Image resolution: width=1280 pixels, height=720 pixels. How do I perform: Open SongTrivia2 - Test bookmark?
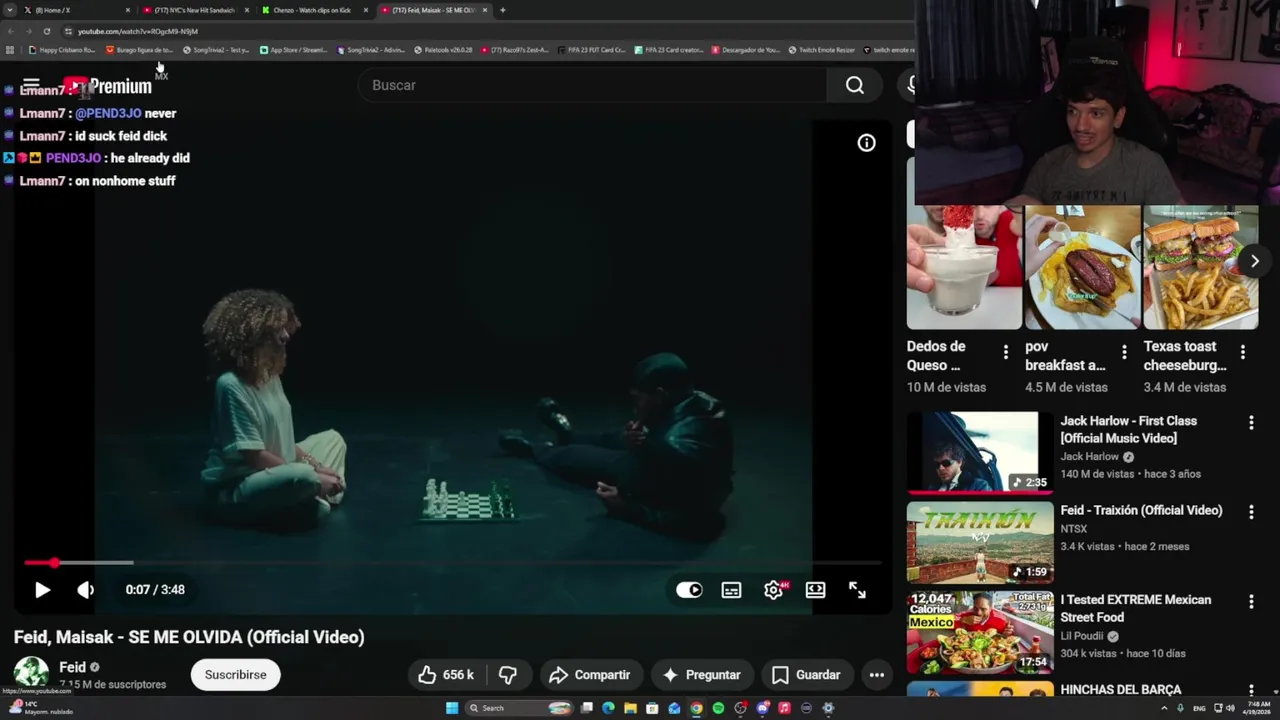tap(216, 50)
